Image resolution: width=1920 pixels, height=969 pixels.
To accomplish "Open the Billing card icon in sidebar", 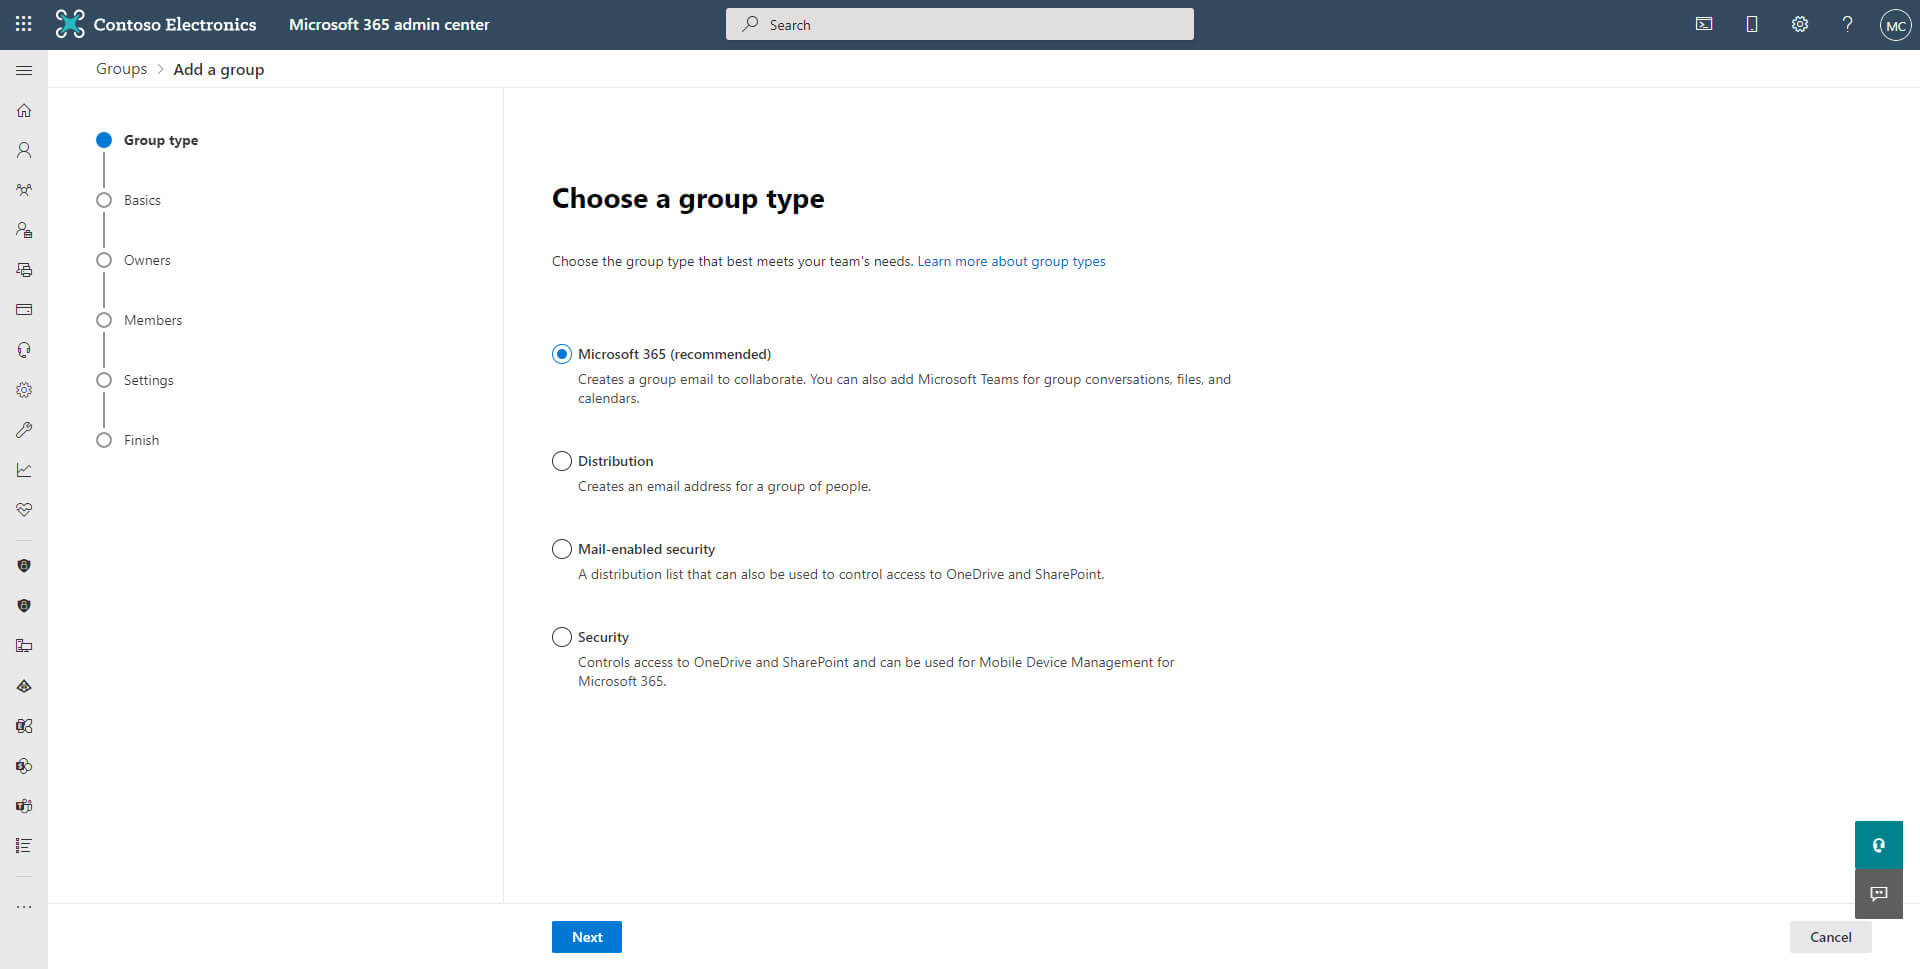I will coord(24,310).
